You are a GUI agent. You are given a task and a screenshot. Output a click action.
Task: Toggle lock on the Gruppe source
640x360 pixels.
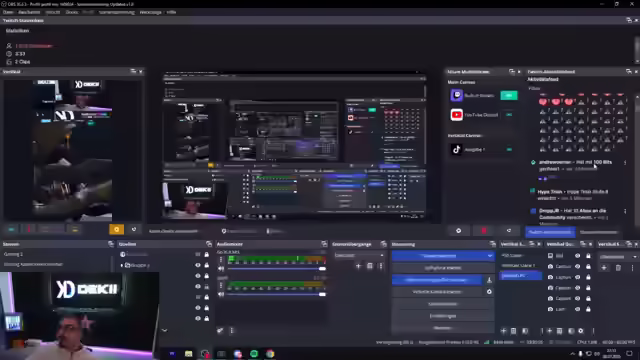tap(207, 265)
